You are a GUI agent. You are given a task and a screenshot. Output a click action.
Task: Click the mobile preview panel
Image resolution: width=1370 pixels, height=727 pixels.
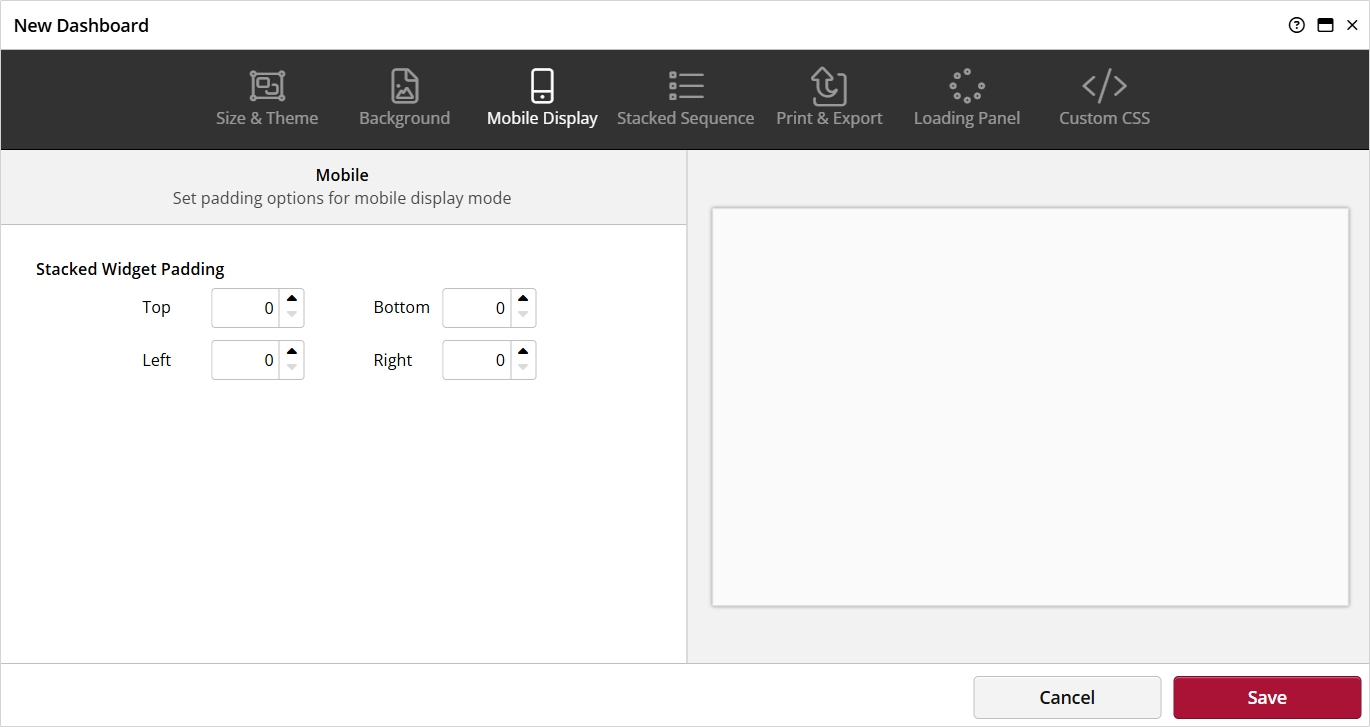click(1030, 406)
